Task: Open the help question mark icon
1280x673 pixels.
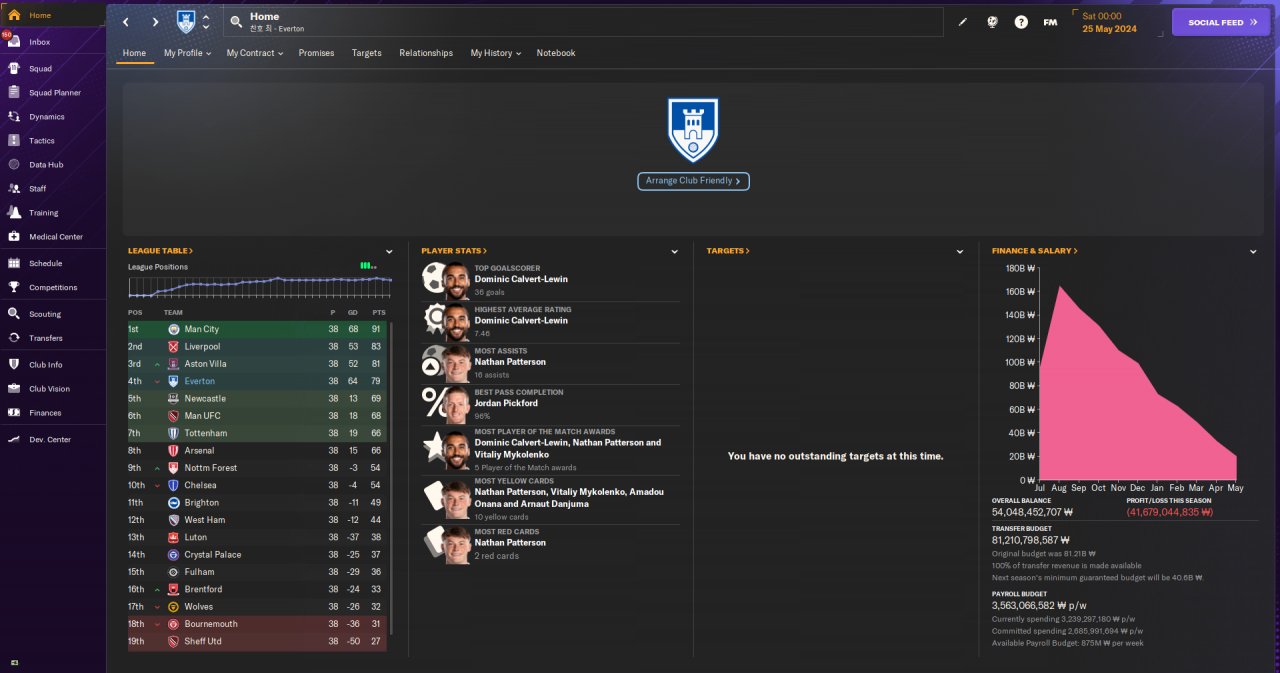Action: coord(1021,22)
